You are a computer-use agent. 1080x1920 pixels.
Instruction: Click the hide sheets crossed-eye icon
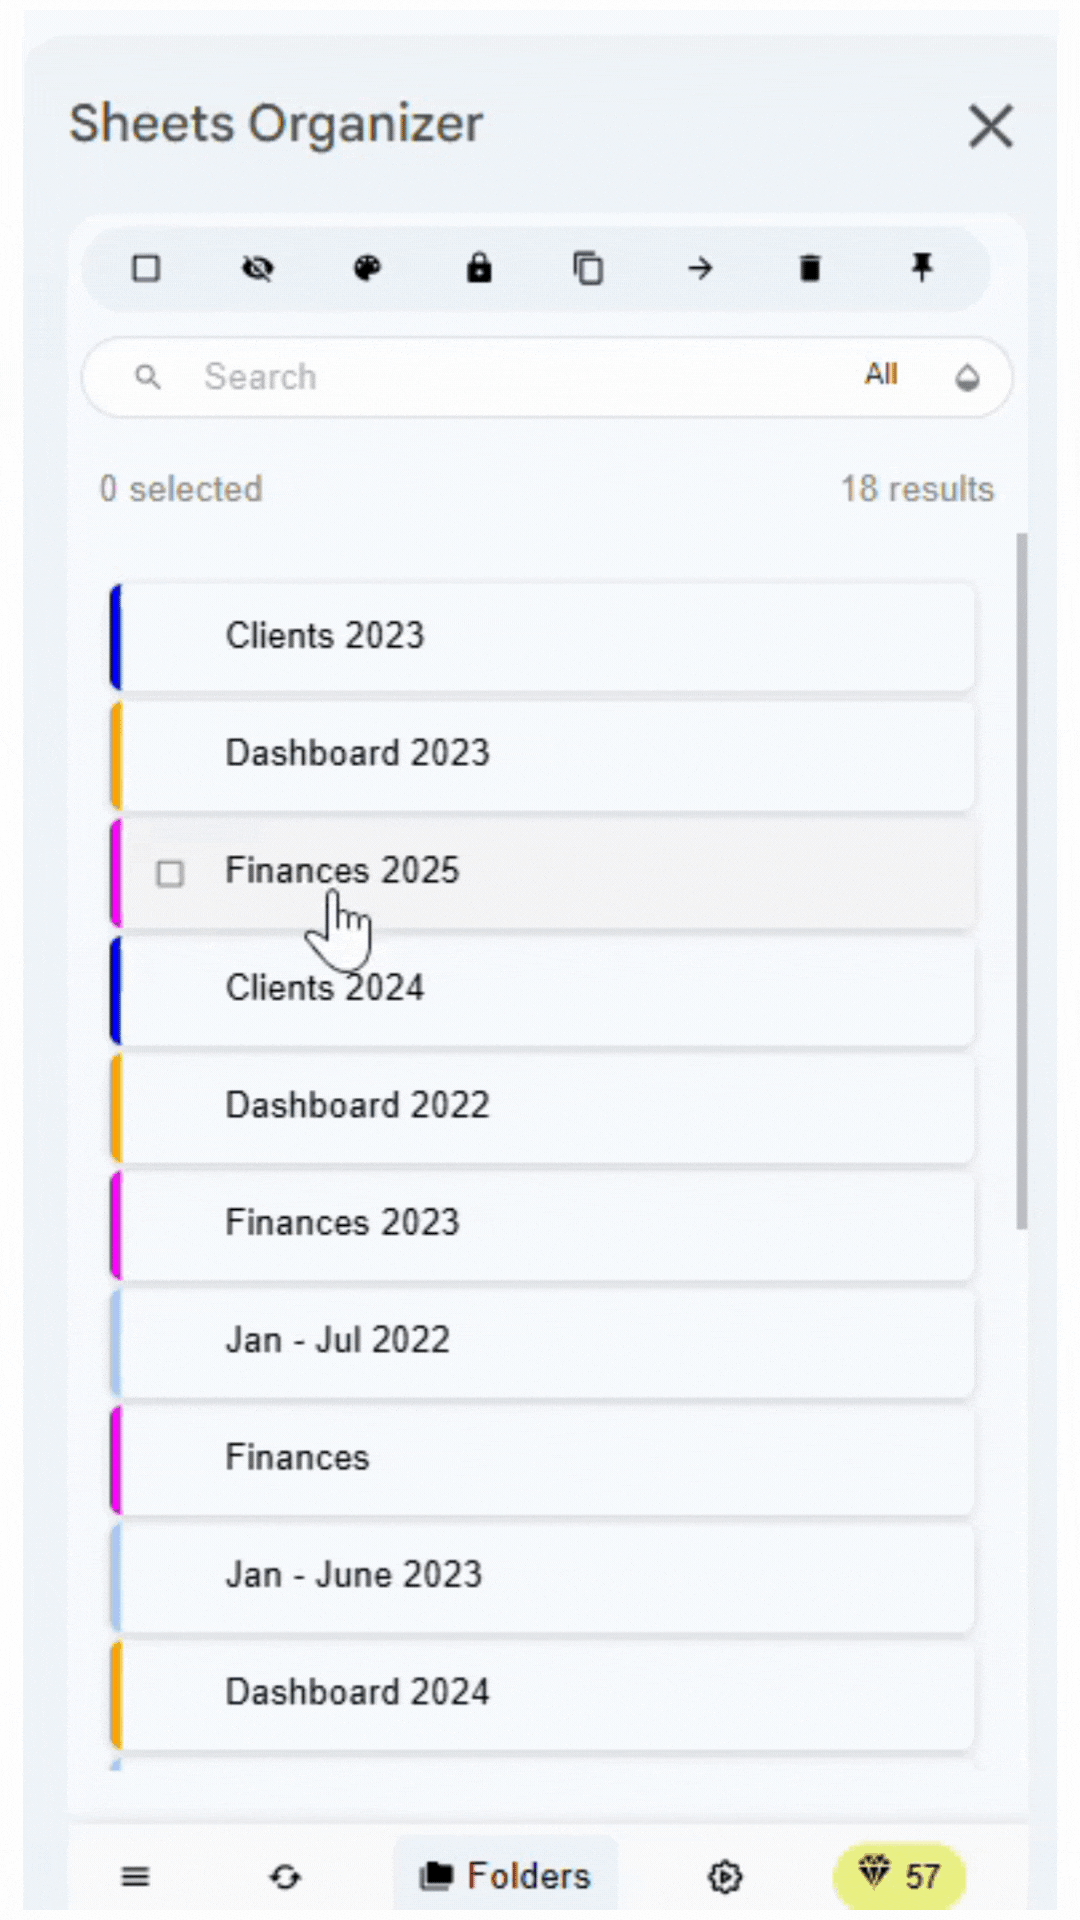pos(258,268)
